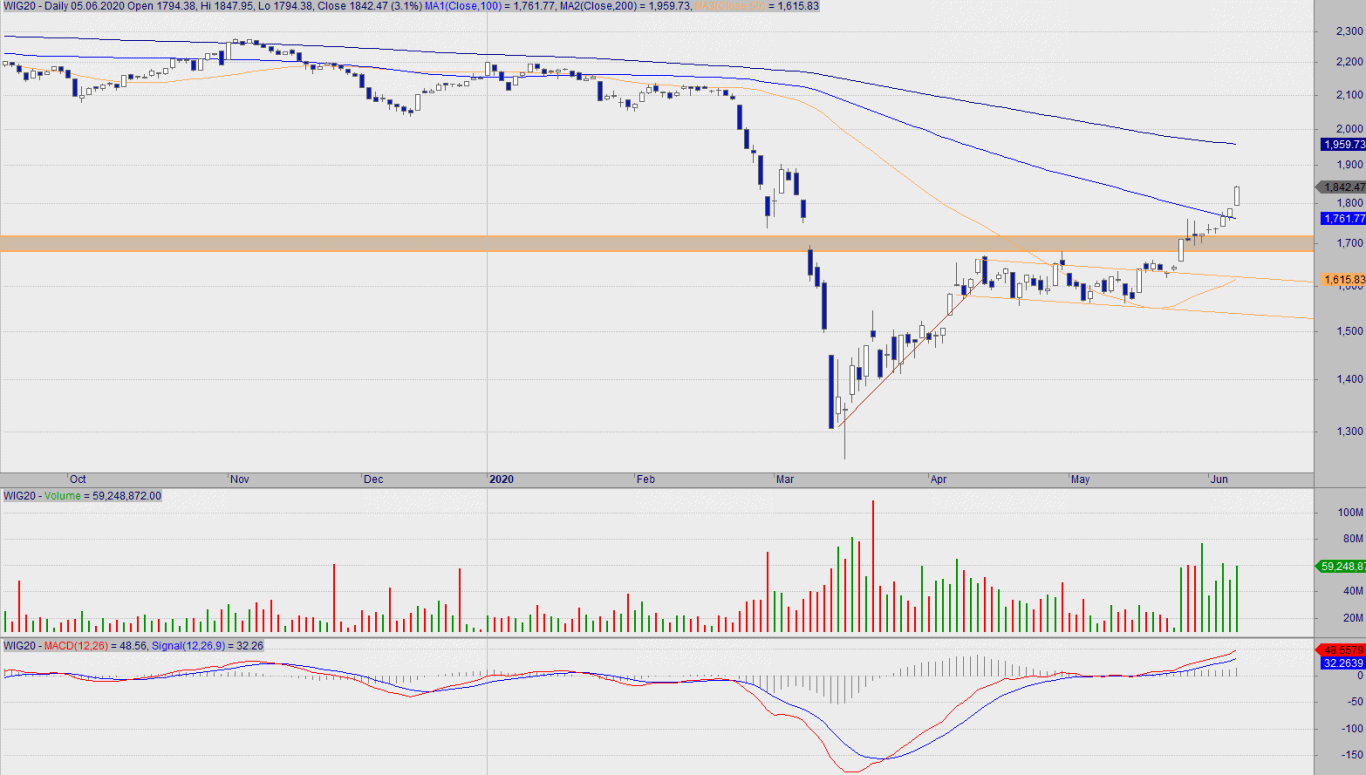Click the 2,200 price axis label

point(1349,62)
